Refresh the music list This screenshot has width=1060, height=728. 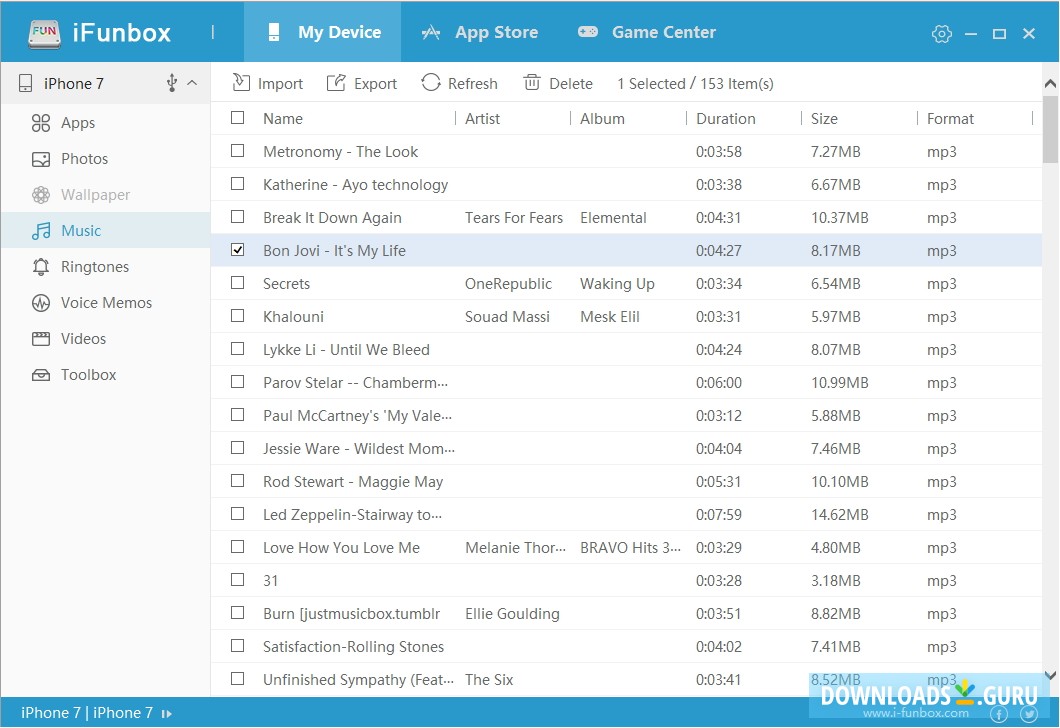459,83
